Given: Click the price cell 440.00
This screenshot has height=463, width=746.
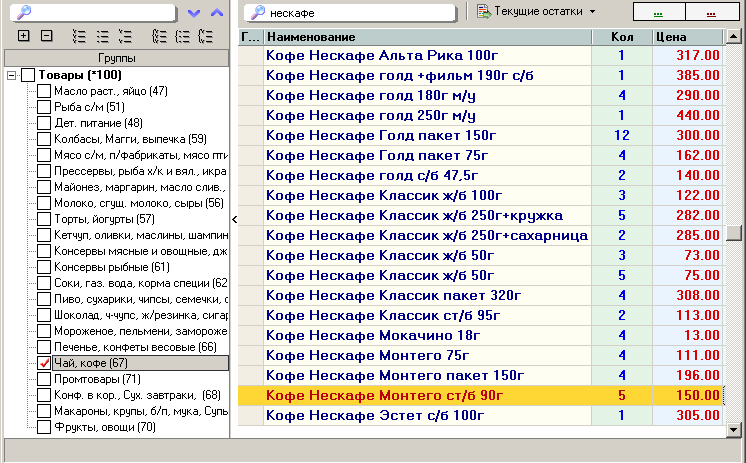Looking at the screenshot, I should click(687, 115).
